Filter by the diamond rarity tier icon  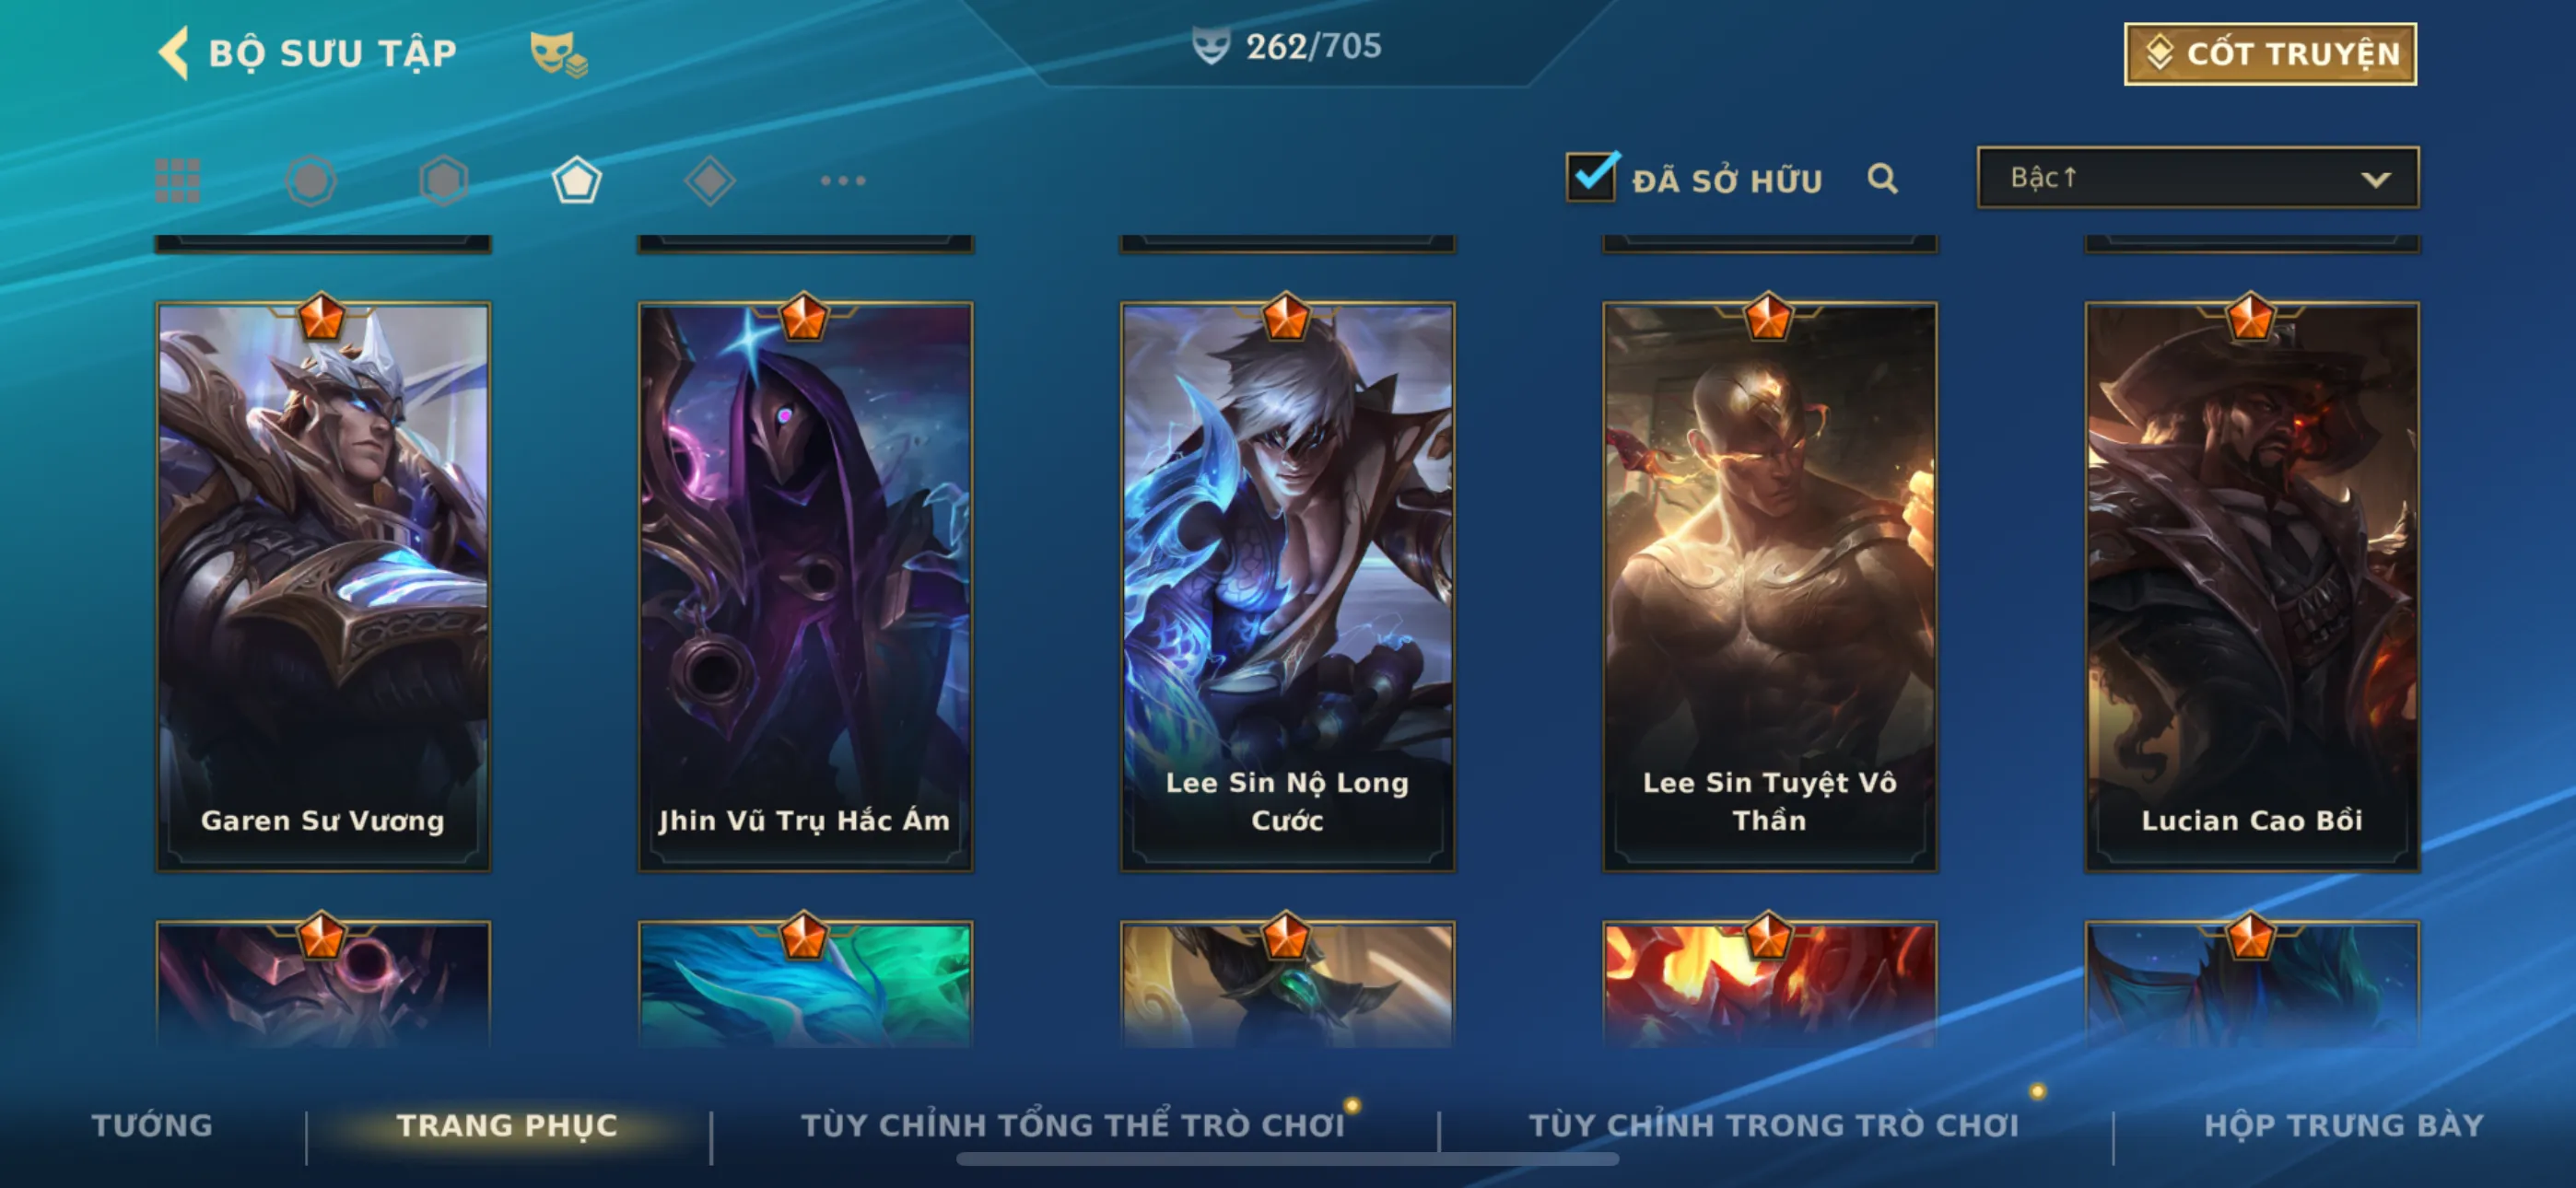710,181
